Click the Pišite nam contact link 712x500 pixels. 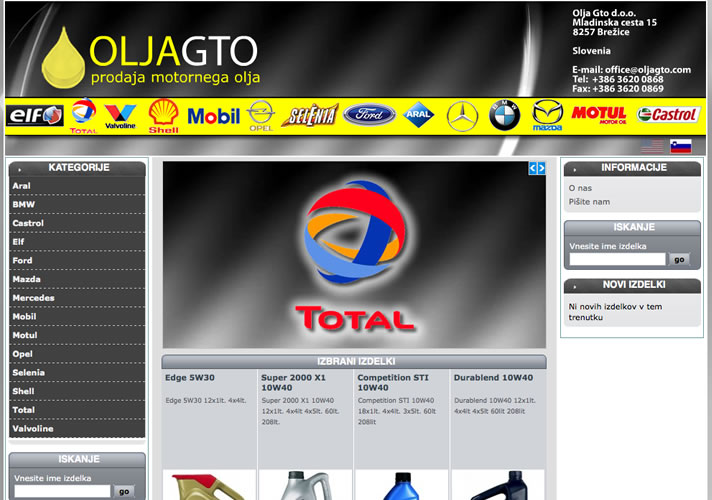[x=589, y=201]
